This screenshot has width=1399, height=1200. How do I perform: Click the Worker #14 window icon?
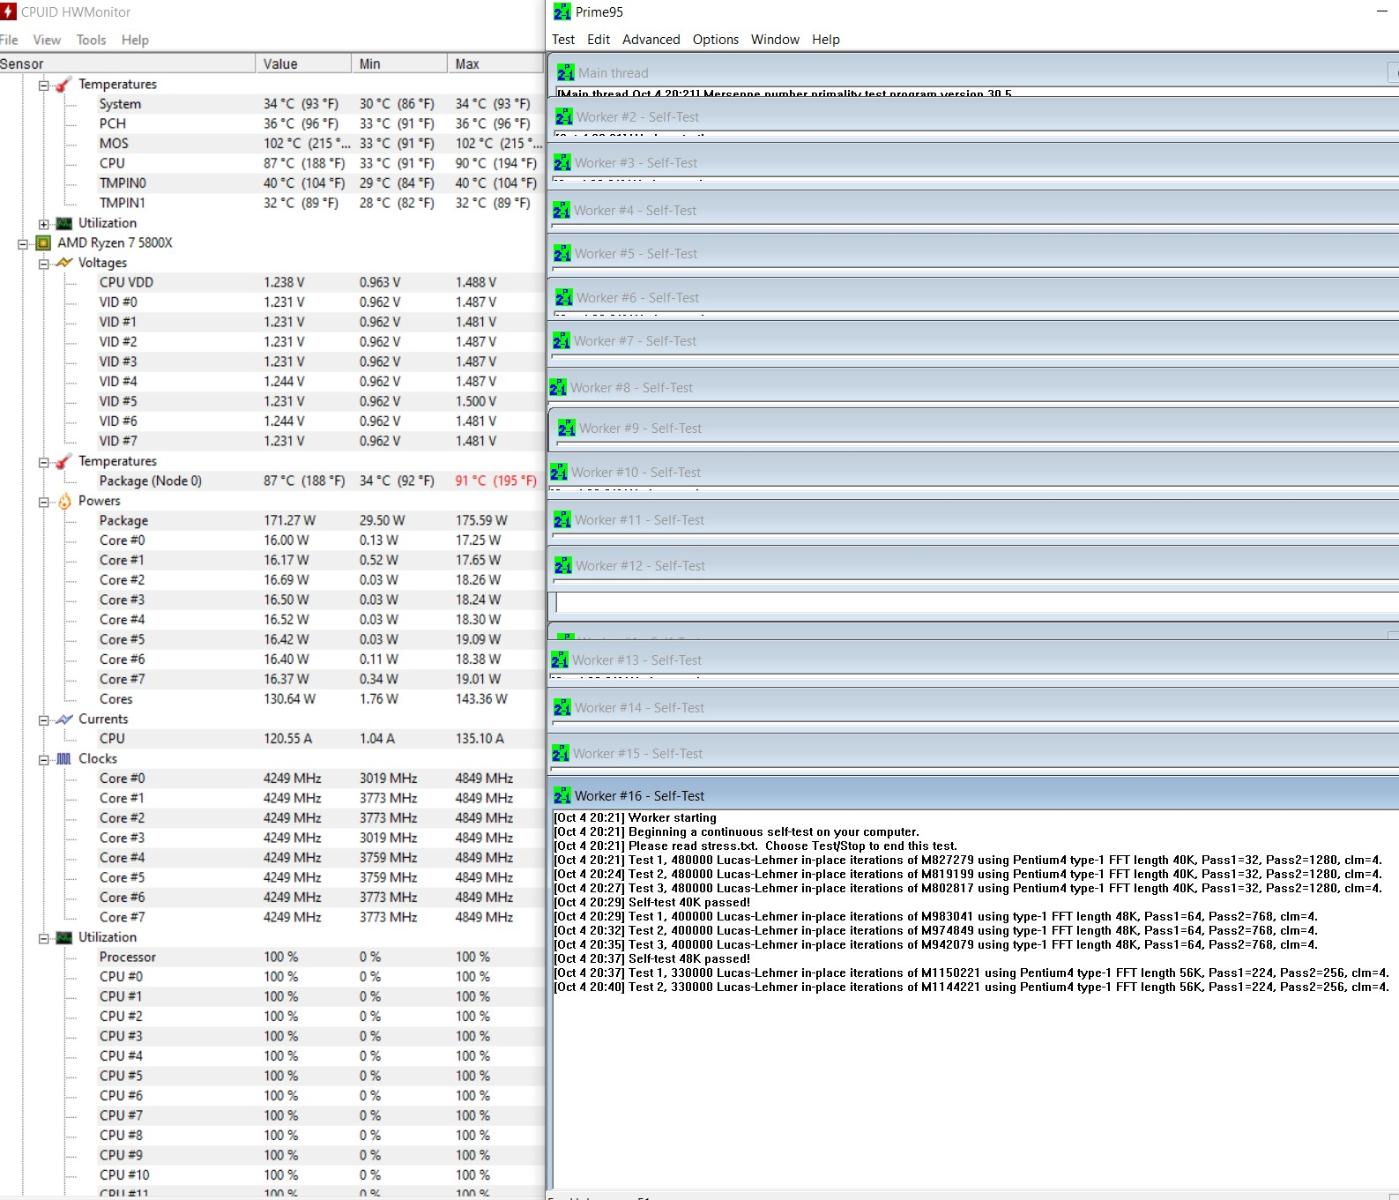(562, 708)
